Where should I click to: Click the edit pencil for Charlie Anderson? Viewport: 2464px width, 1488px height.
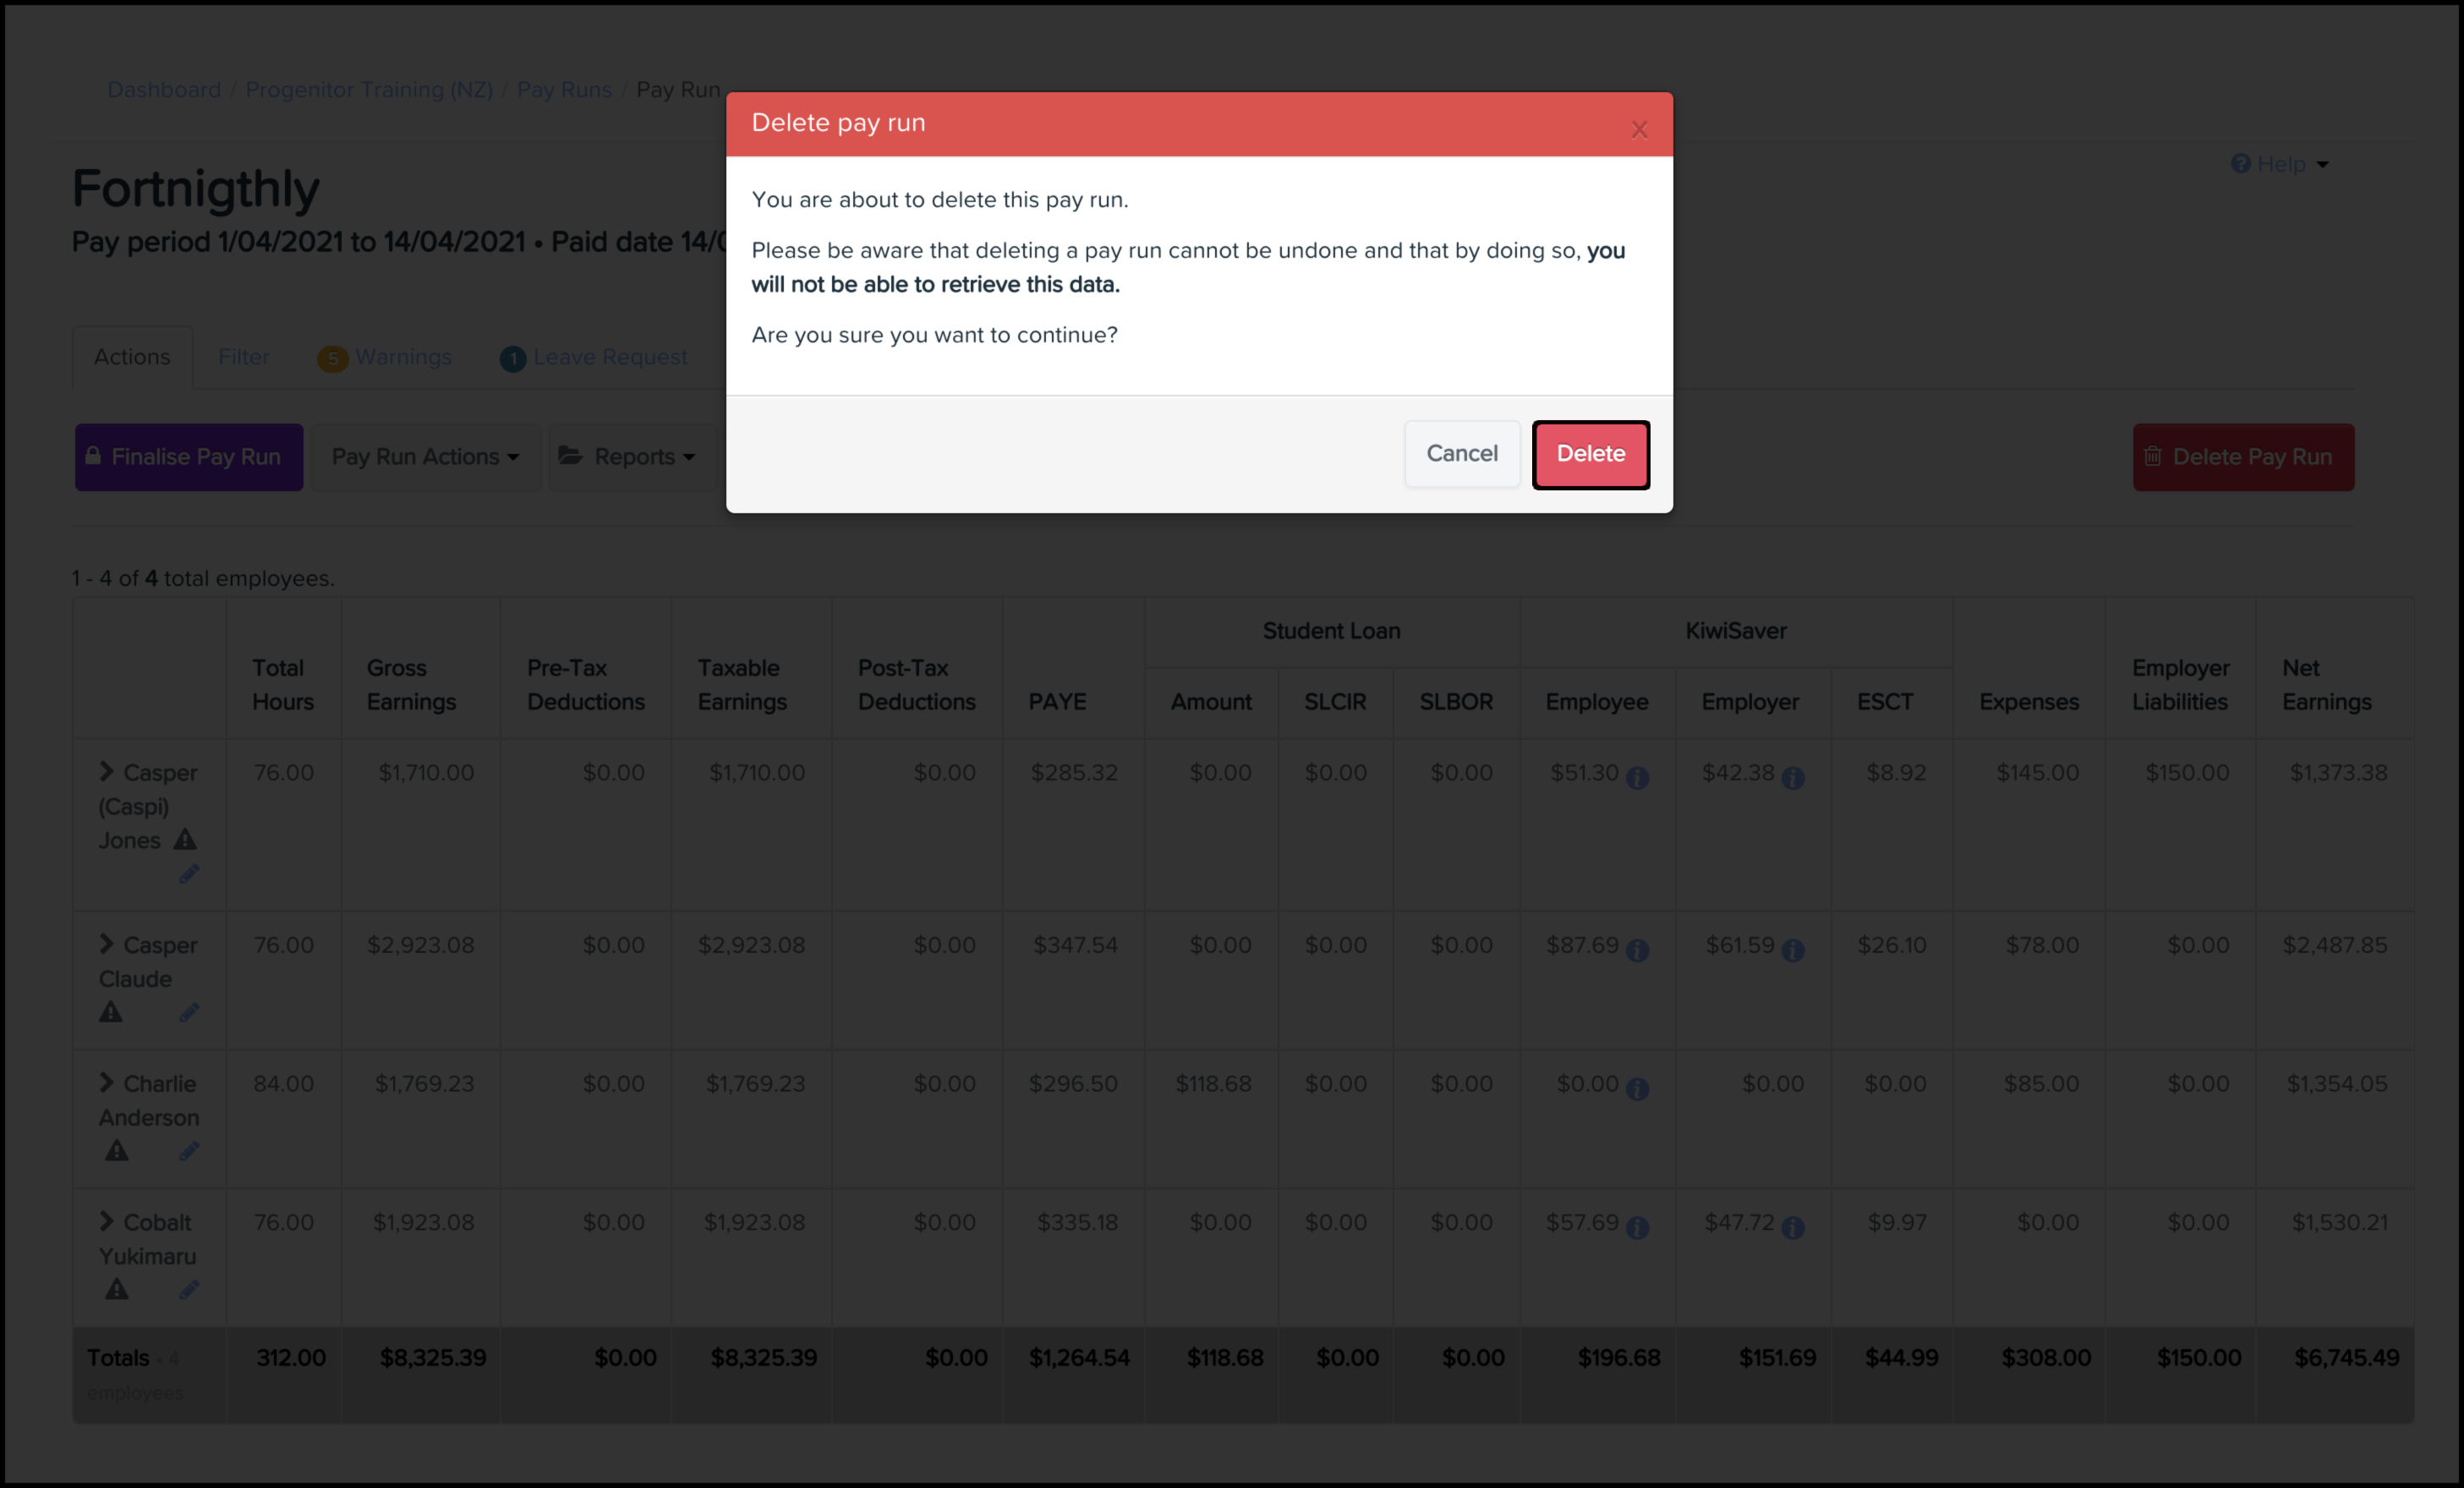tap(189, 1151)
